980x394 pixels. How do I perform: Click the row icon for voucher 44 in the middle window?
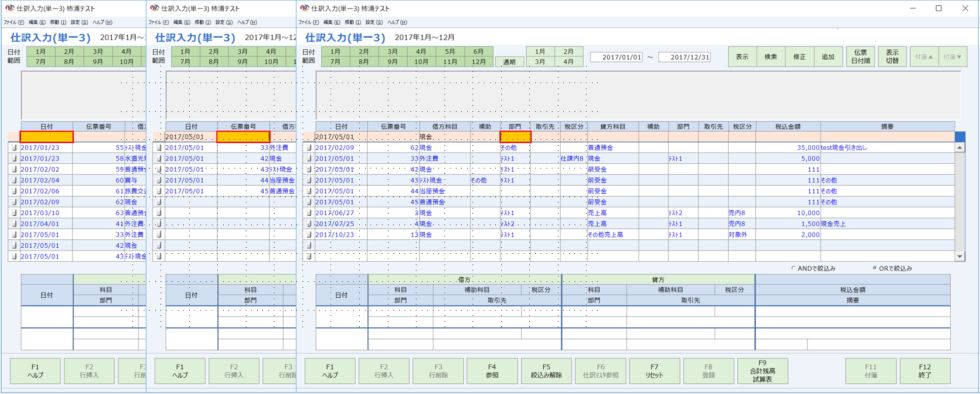click(159, 180)
